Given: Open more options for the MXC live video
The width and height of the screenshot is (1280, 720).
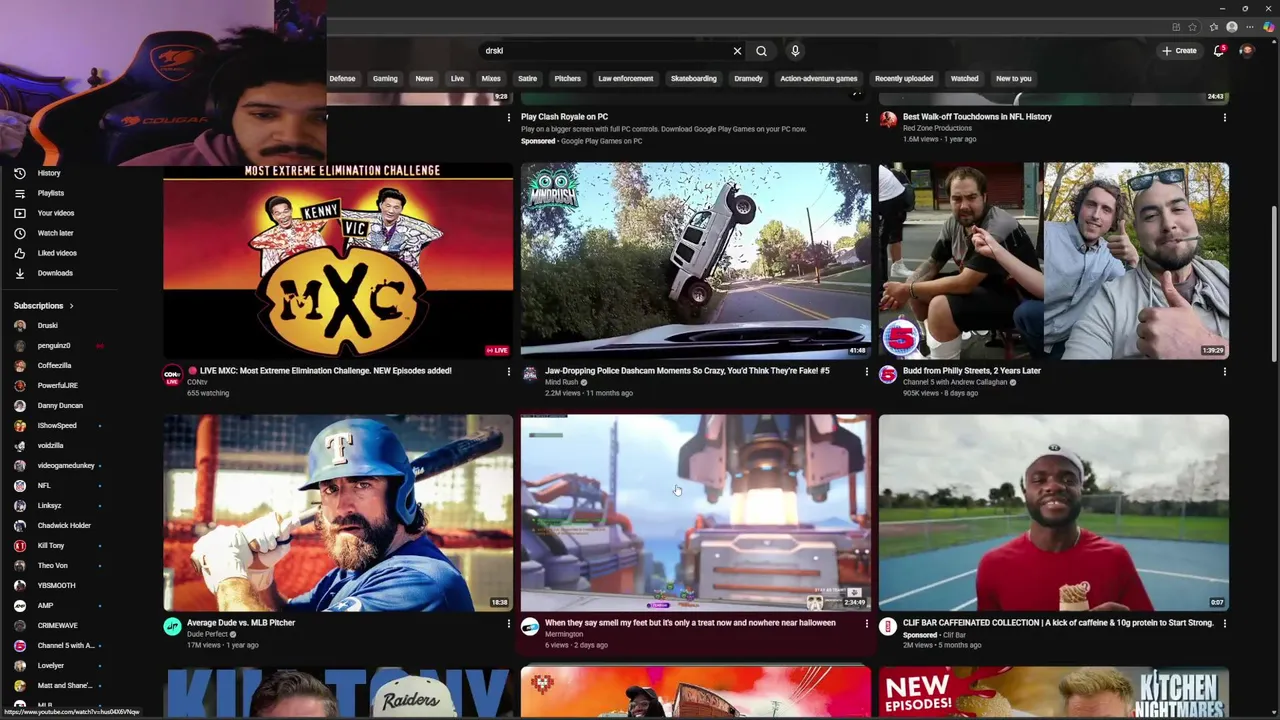Looking at the screenshot, I should 508,371.
